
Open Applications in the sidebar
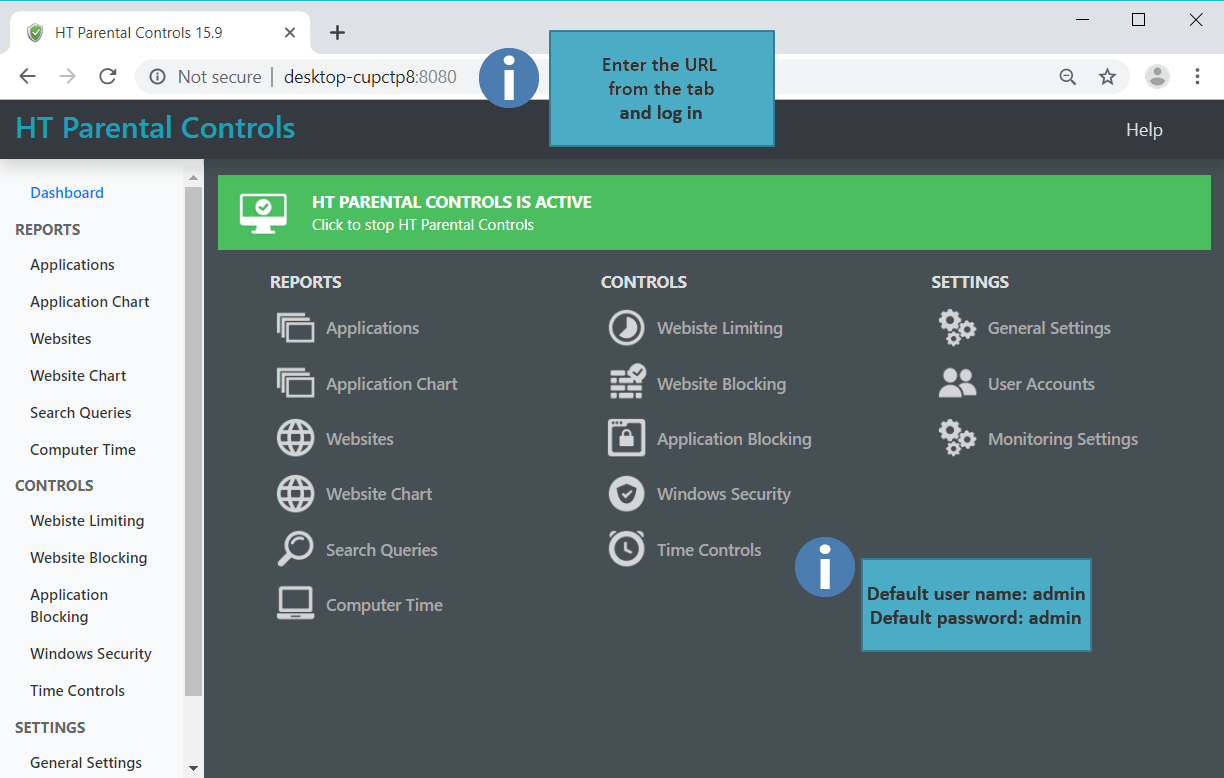point(72,265)
